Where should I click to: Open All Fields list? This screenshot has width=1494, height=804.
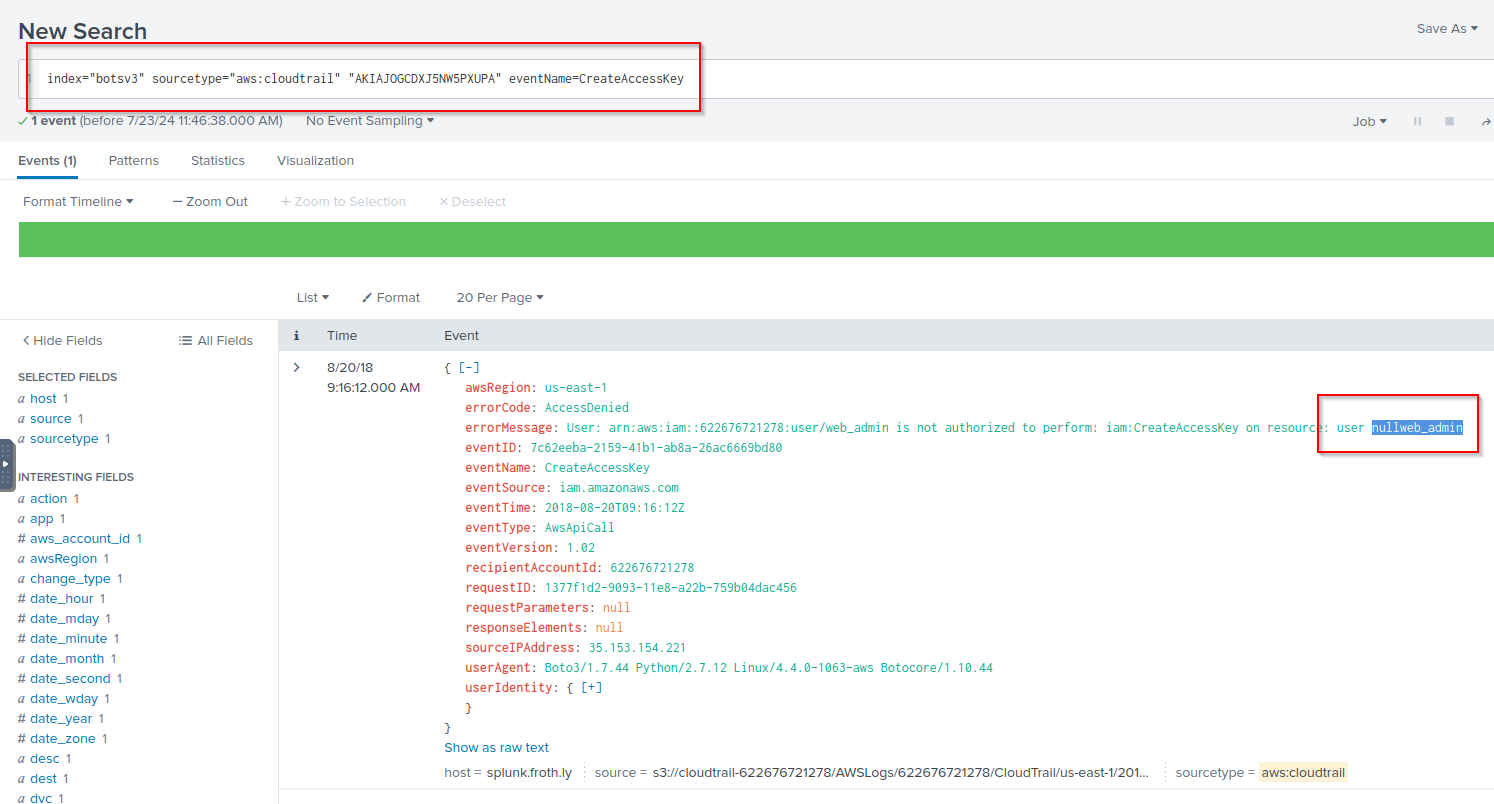point(216,340)
